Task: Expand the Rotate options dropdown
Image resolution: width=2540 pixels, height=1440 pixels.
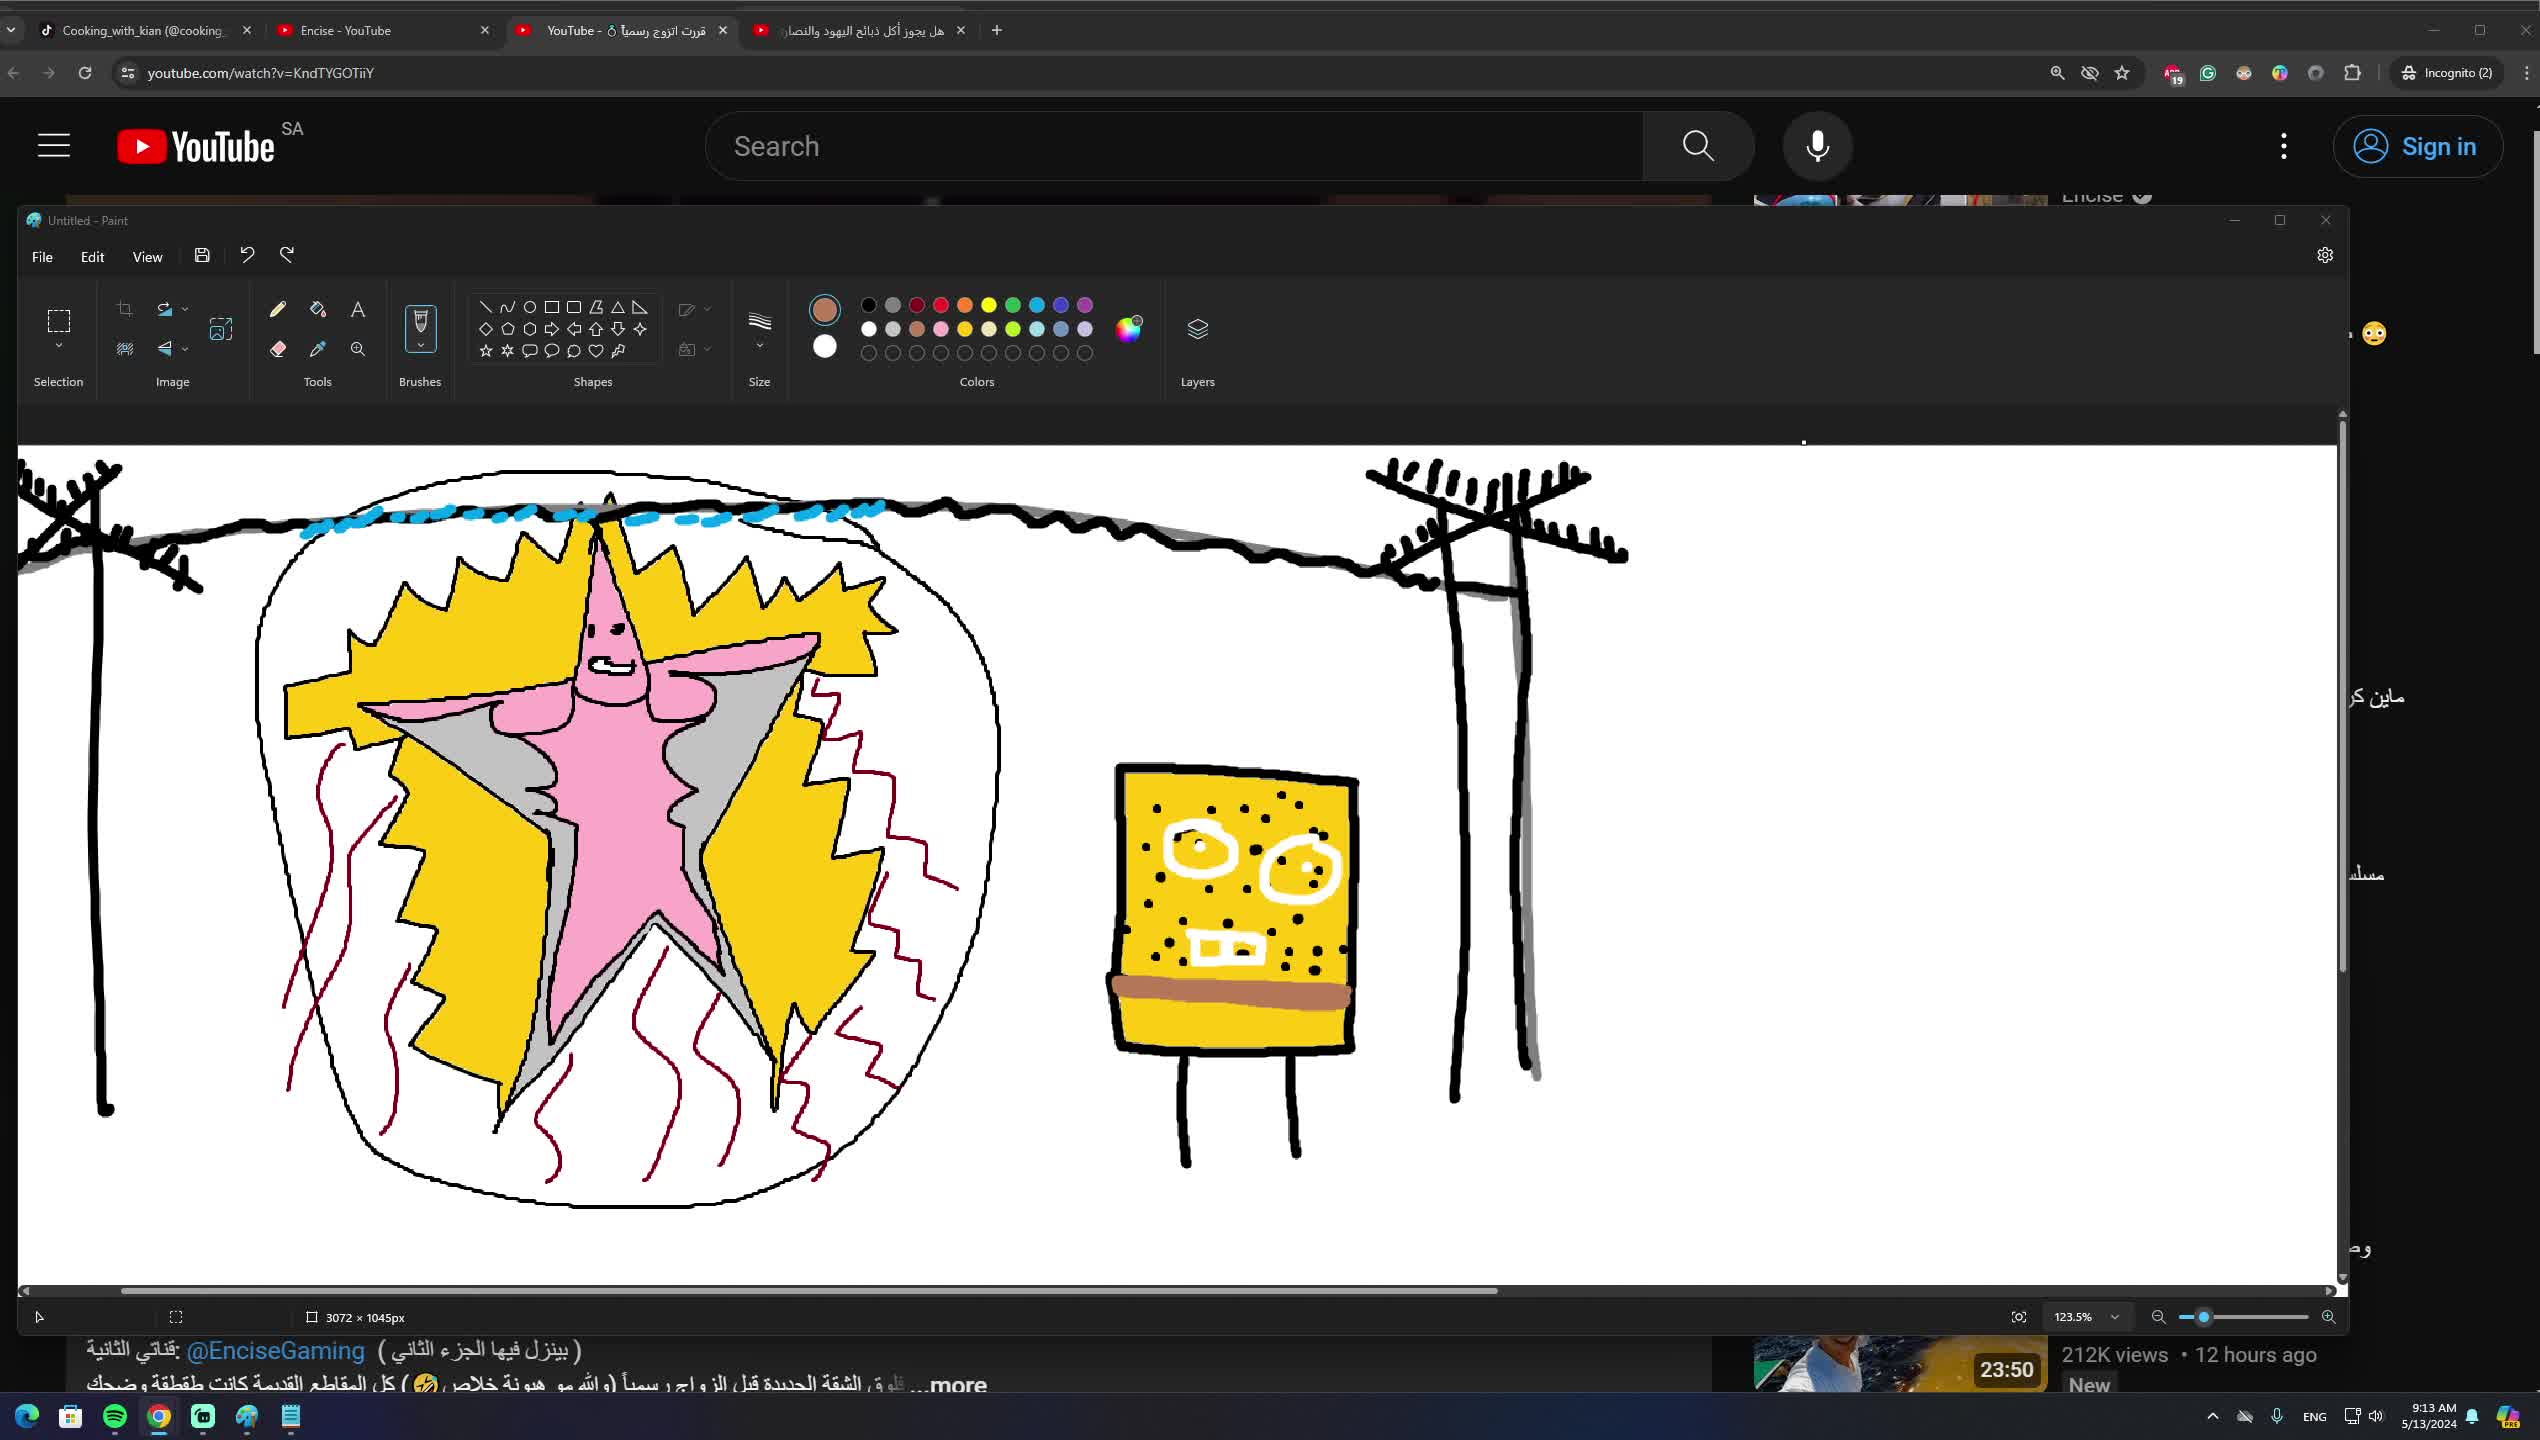Action: pos(185,309)
